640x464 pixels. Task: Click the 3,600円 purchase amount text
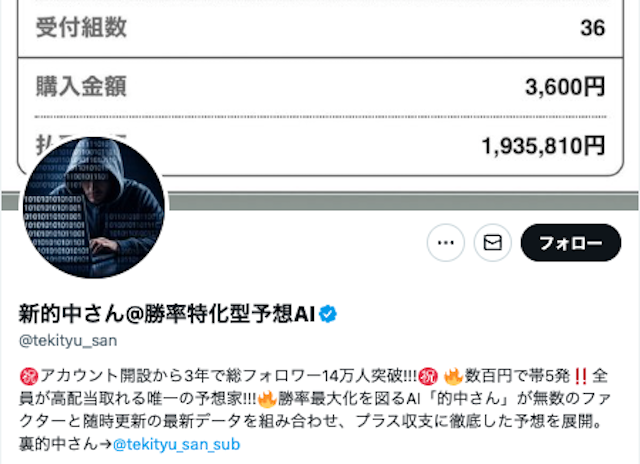coord(565,87)
